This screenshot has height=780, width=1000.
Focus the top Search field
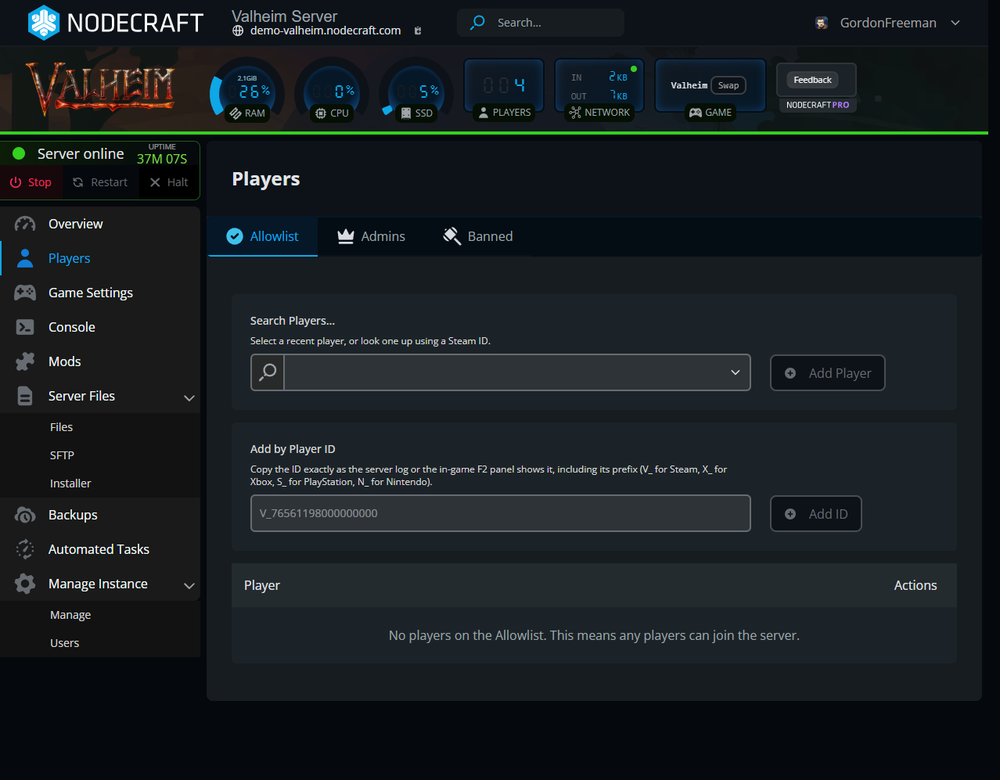(x=541, y=23)
